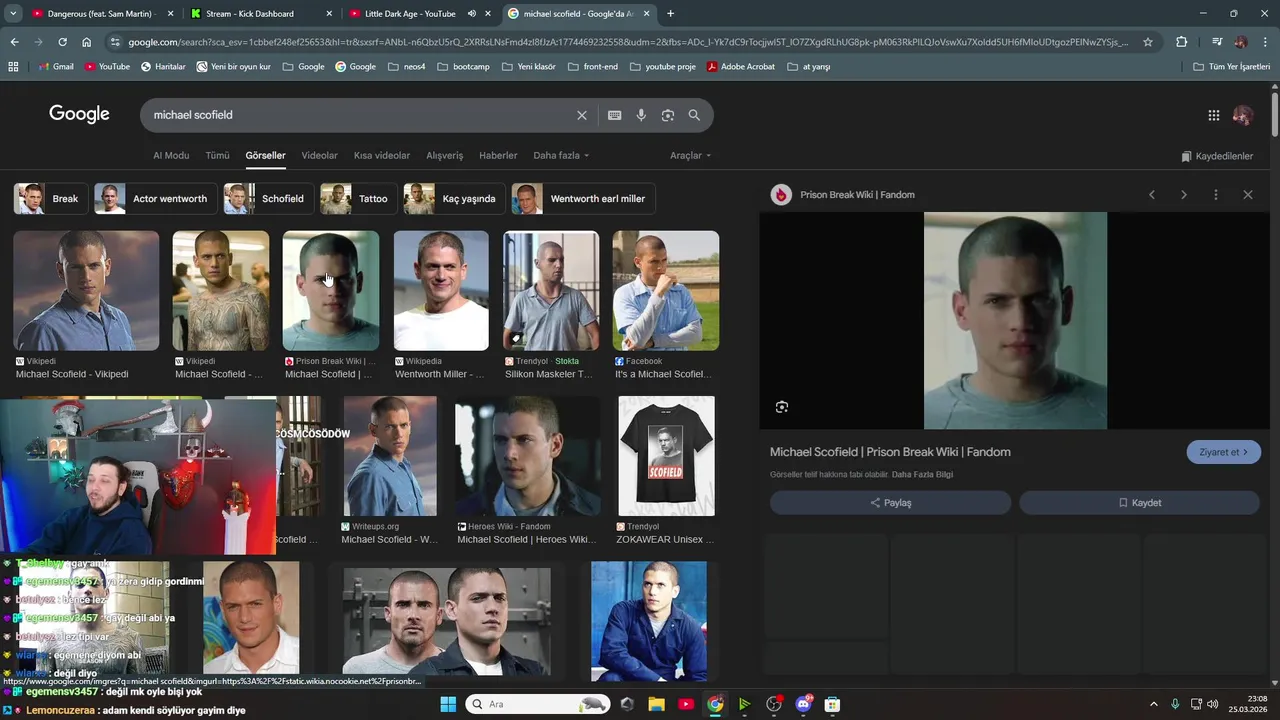Screen dimensions: 1280x720
Task: Go back with browser back arrow
Action: (14, 42)
